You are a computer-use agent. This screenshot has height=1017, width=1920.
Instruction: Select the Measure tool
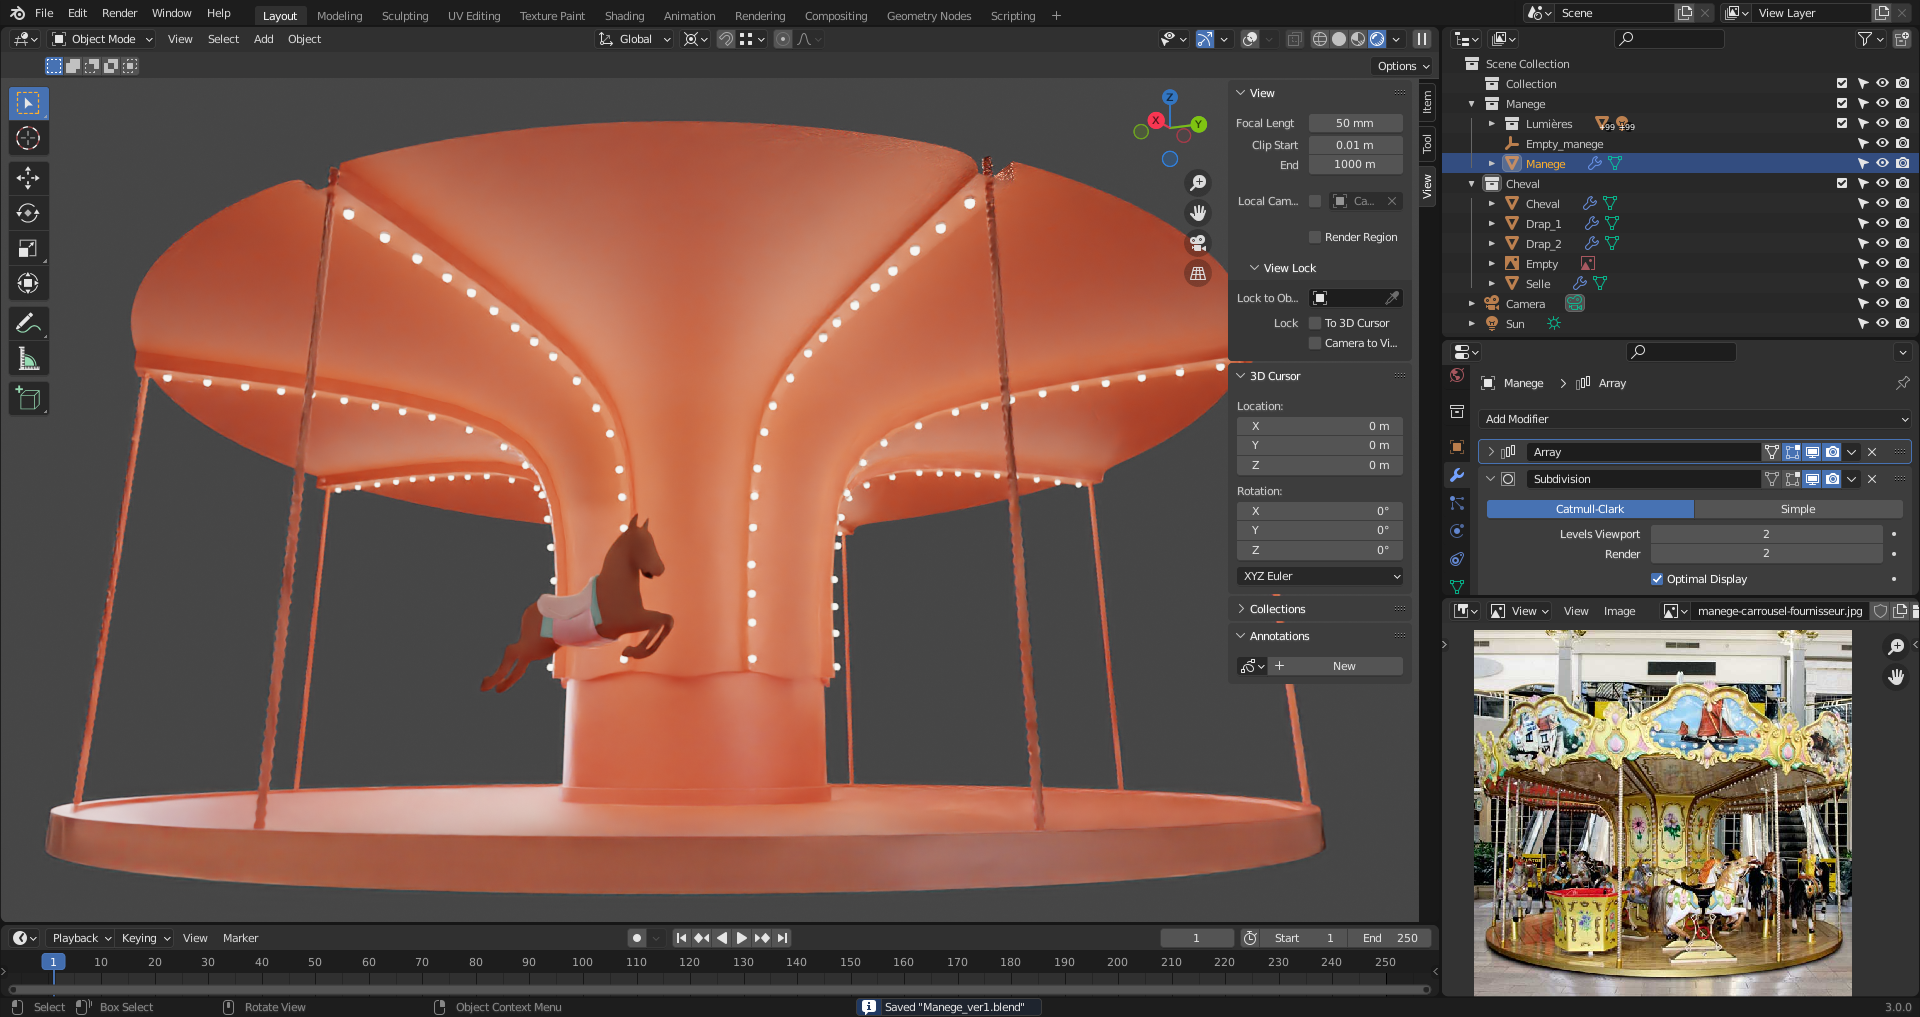[28, 359]
